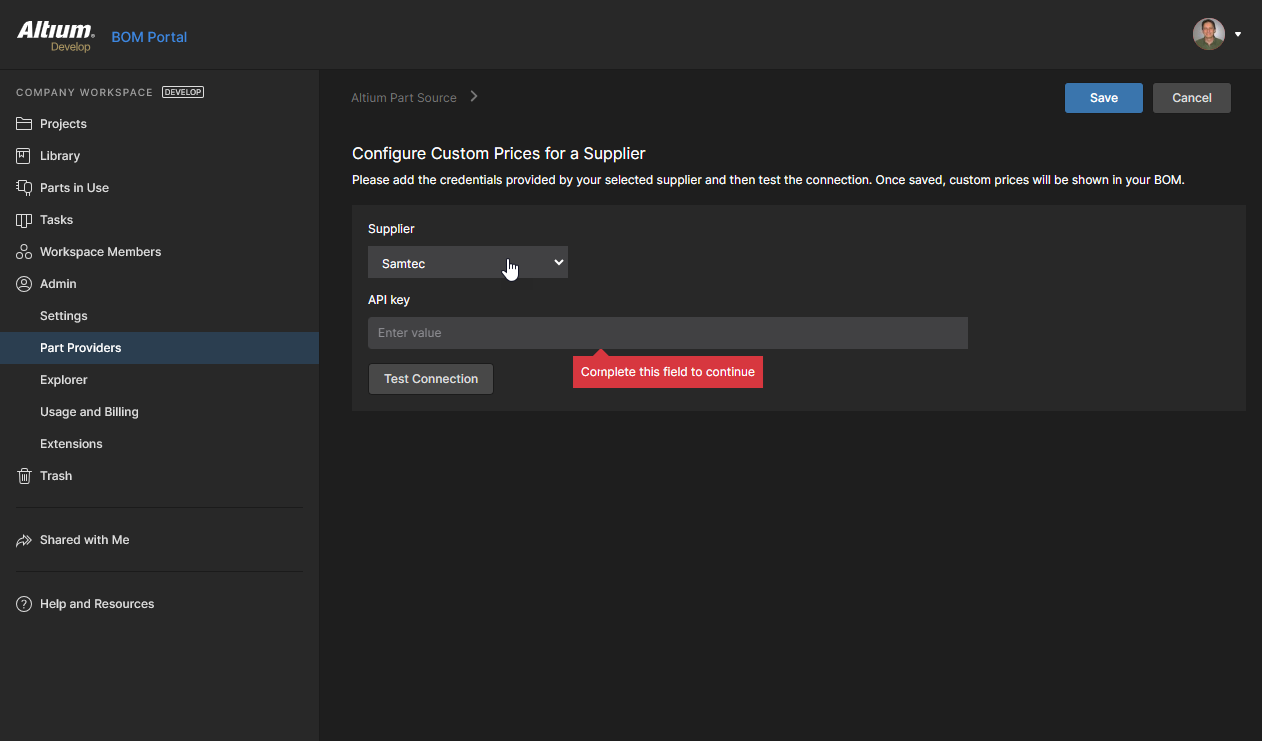Open the Supplier dropdown showing Samtec
Viewport: 1262px width, 741px height.
tap(467, 263)
